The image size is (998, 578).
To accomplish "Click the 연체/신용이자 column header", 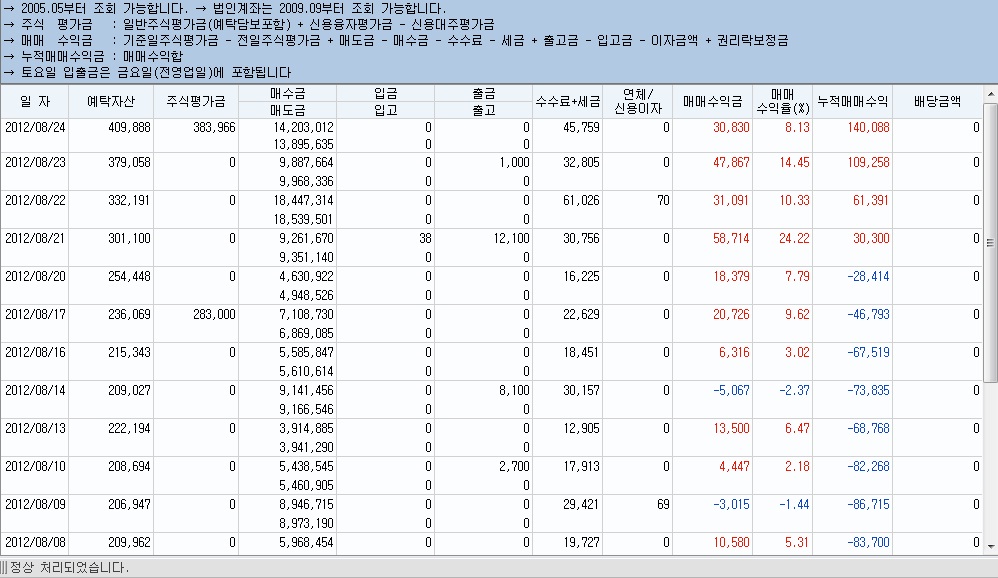I will pyautogui.click(x=640, y=101).
